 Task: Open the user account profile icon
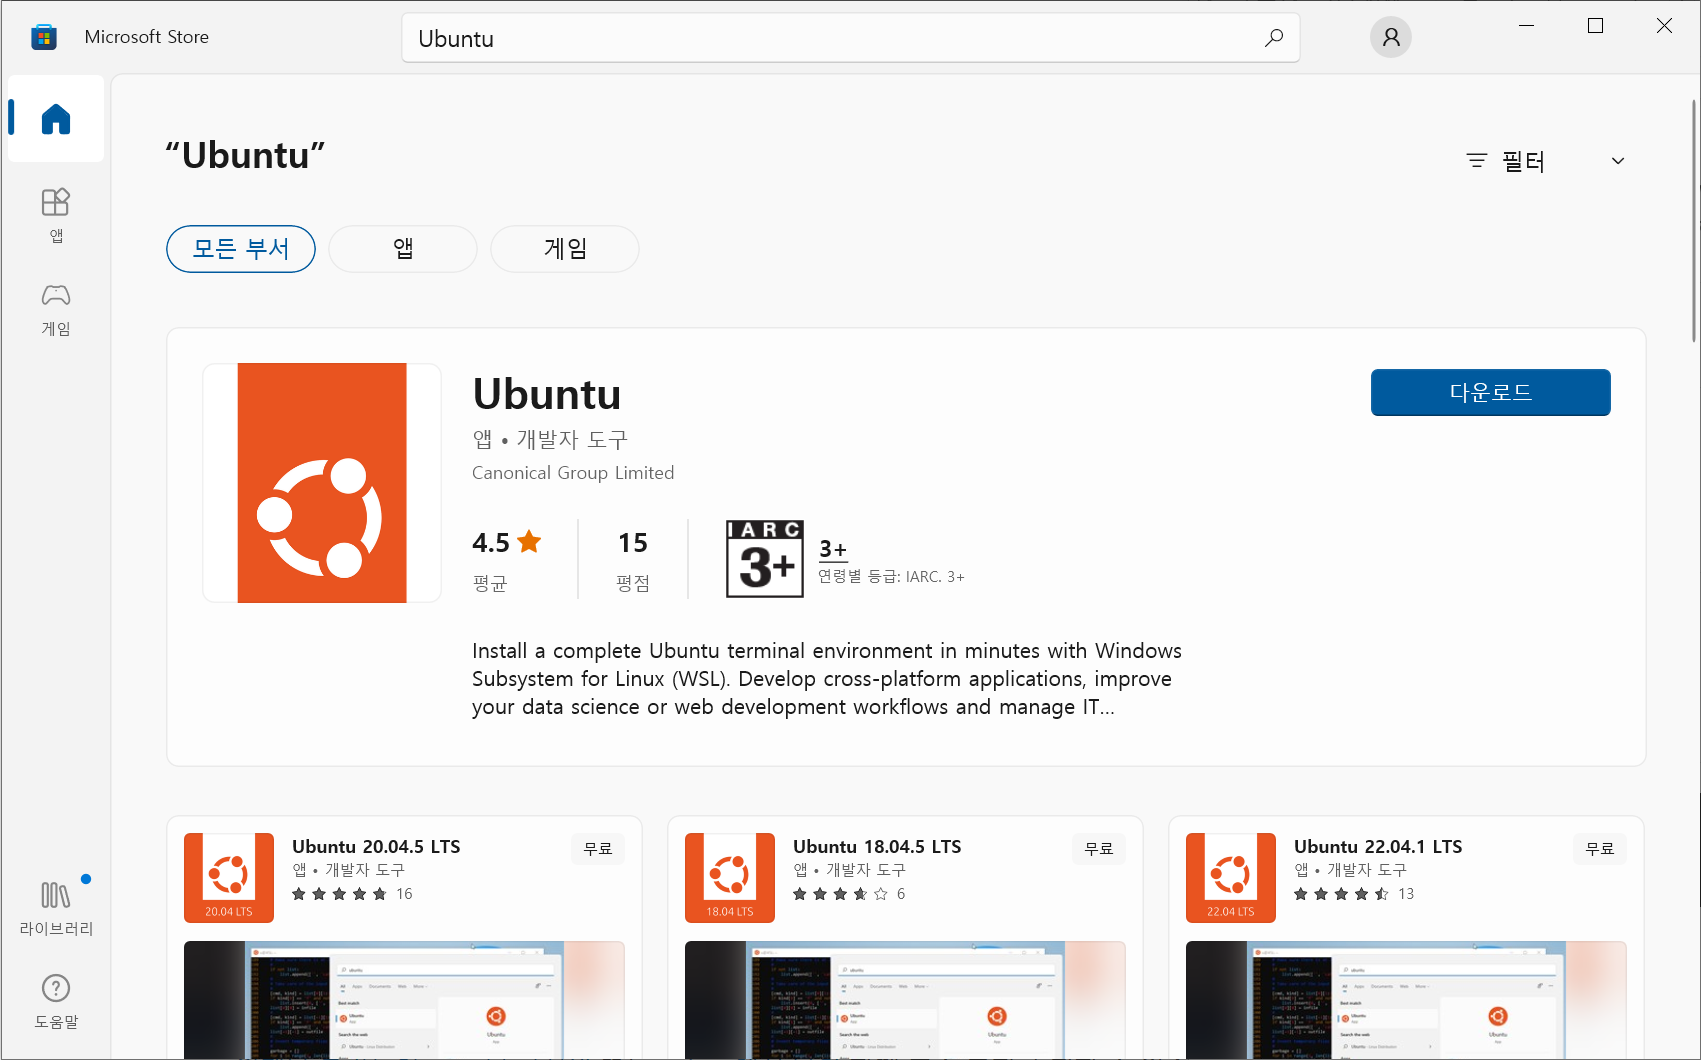click(1390, 37)
